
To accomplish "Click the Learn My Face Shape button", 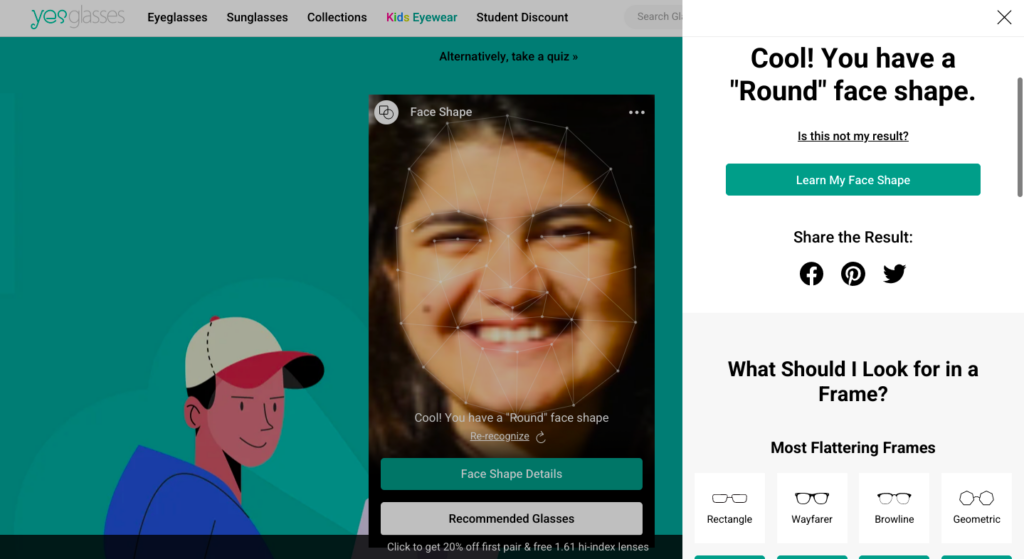I will click(x=853, y=180).
